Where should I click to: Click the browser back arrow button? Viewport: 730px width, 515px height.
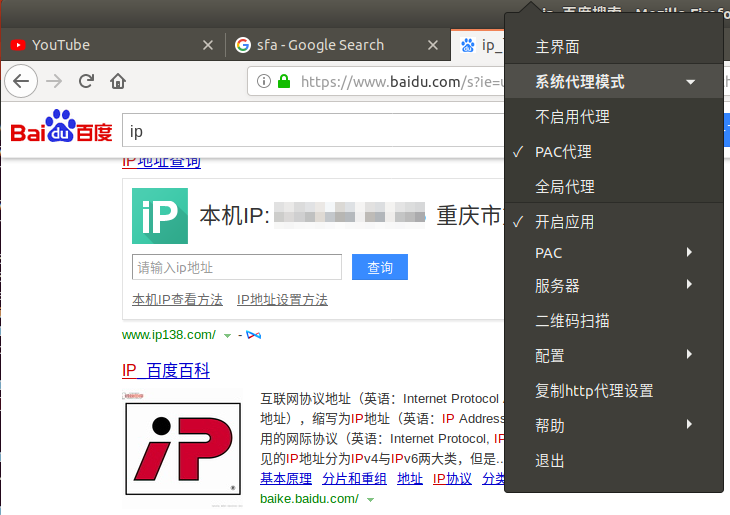(21, 81)
